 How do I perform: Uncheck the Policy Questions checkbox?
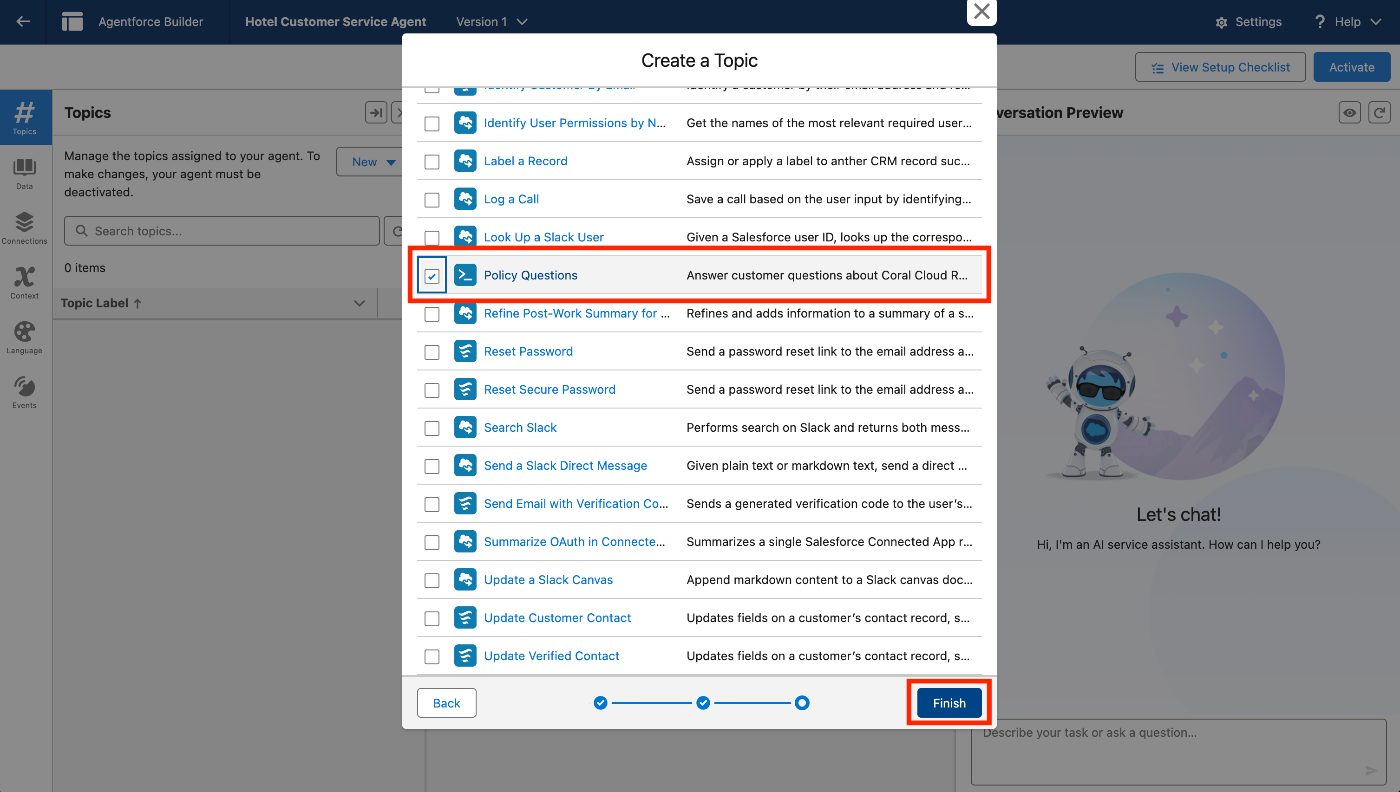point(432,276)
